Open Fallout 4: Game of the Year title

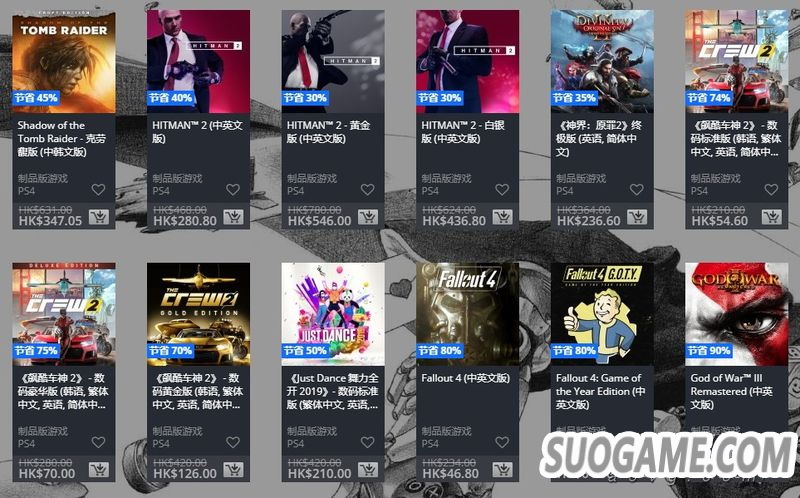601,391
